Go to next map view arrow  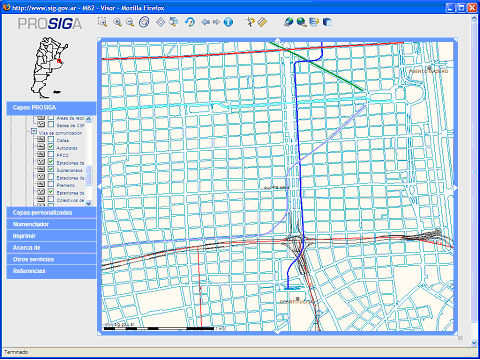(217, 22)
